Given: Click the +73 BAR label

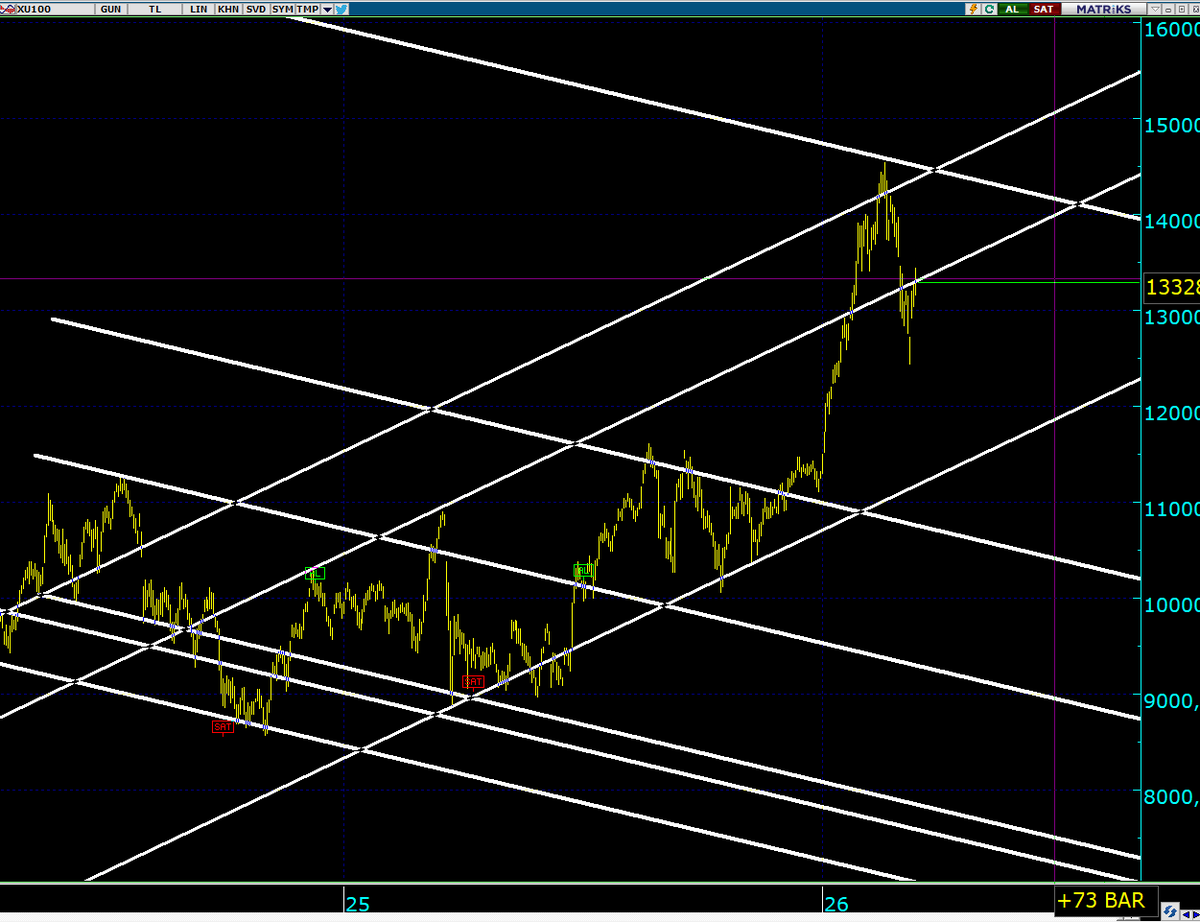Looking at the screenshot, I should click(1105, 900).
